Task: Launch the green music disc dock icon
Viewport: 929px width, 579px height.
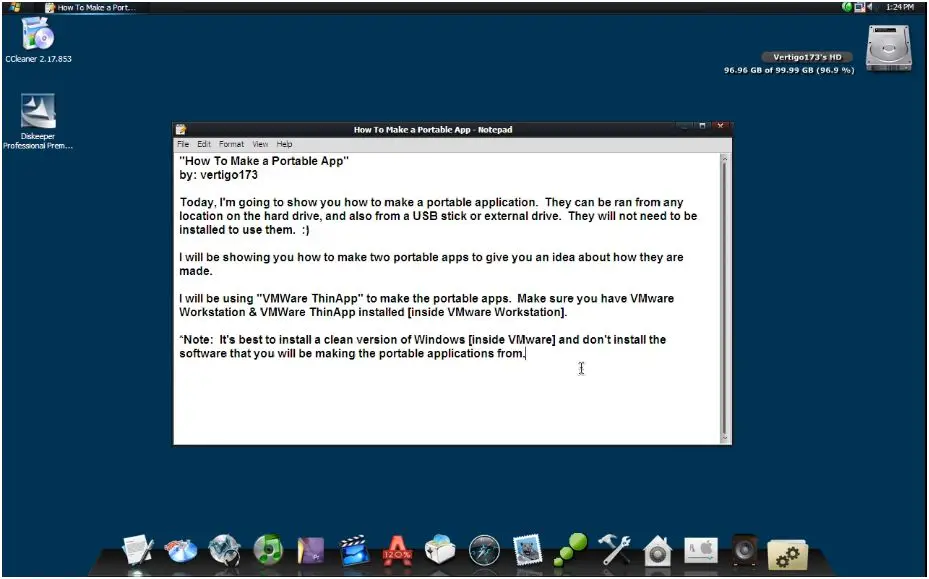Action: [268, 549]
